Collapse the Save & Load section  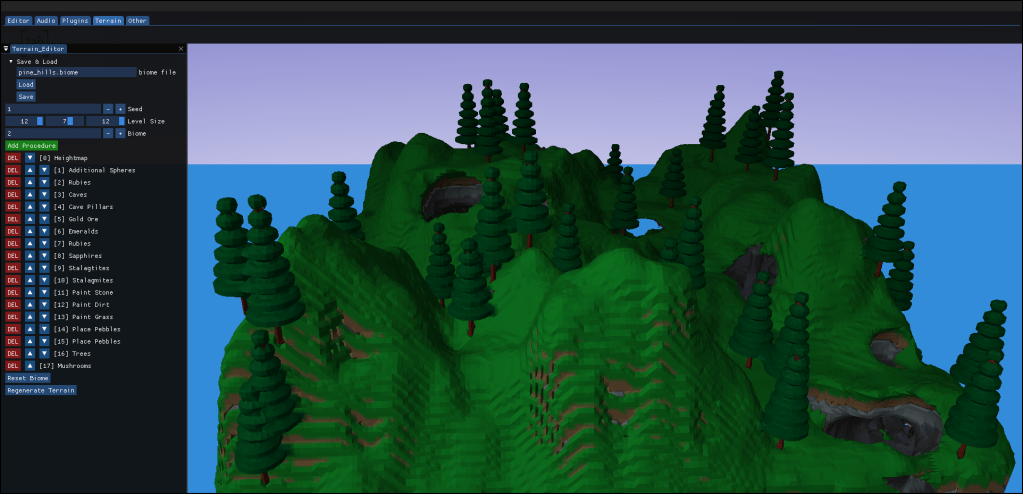(x=11, y=61)
